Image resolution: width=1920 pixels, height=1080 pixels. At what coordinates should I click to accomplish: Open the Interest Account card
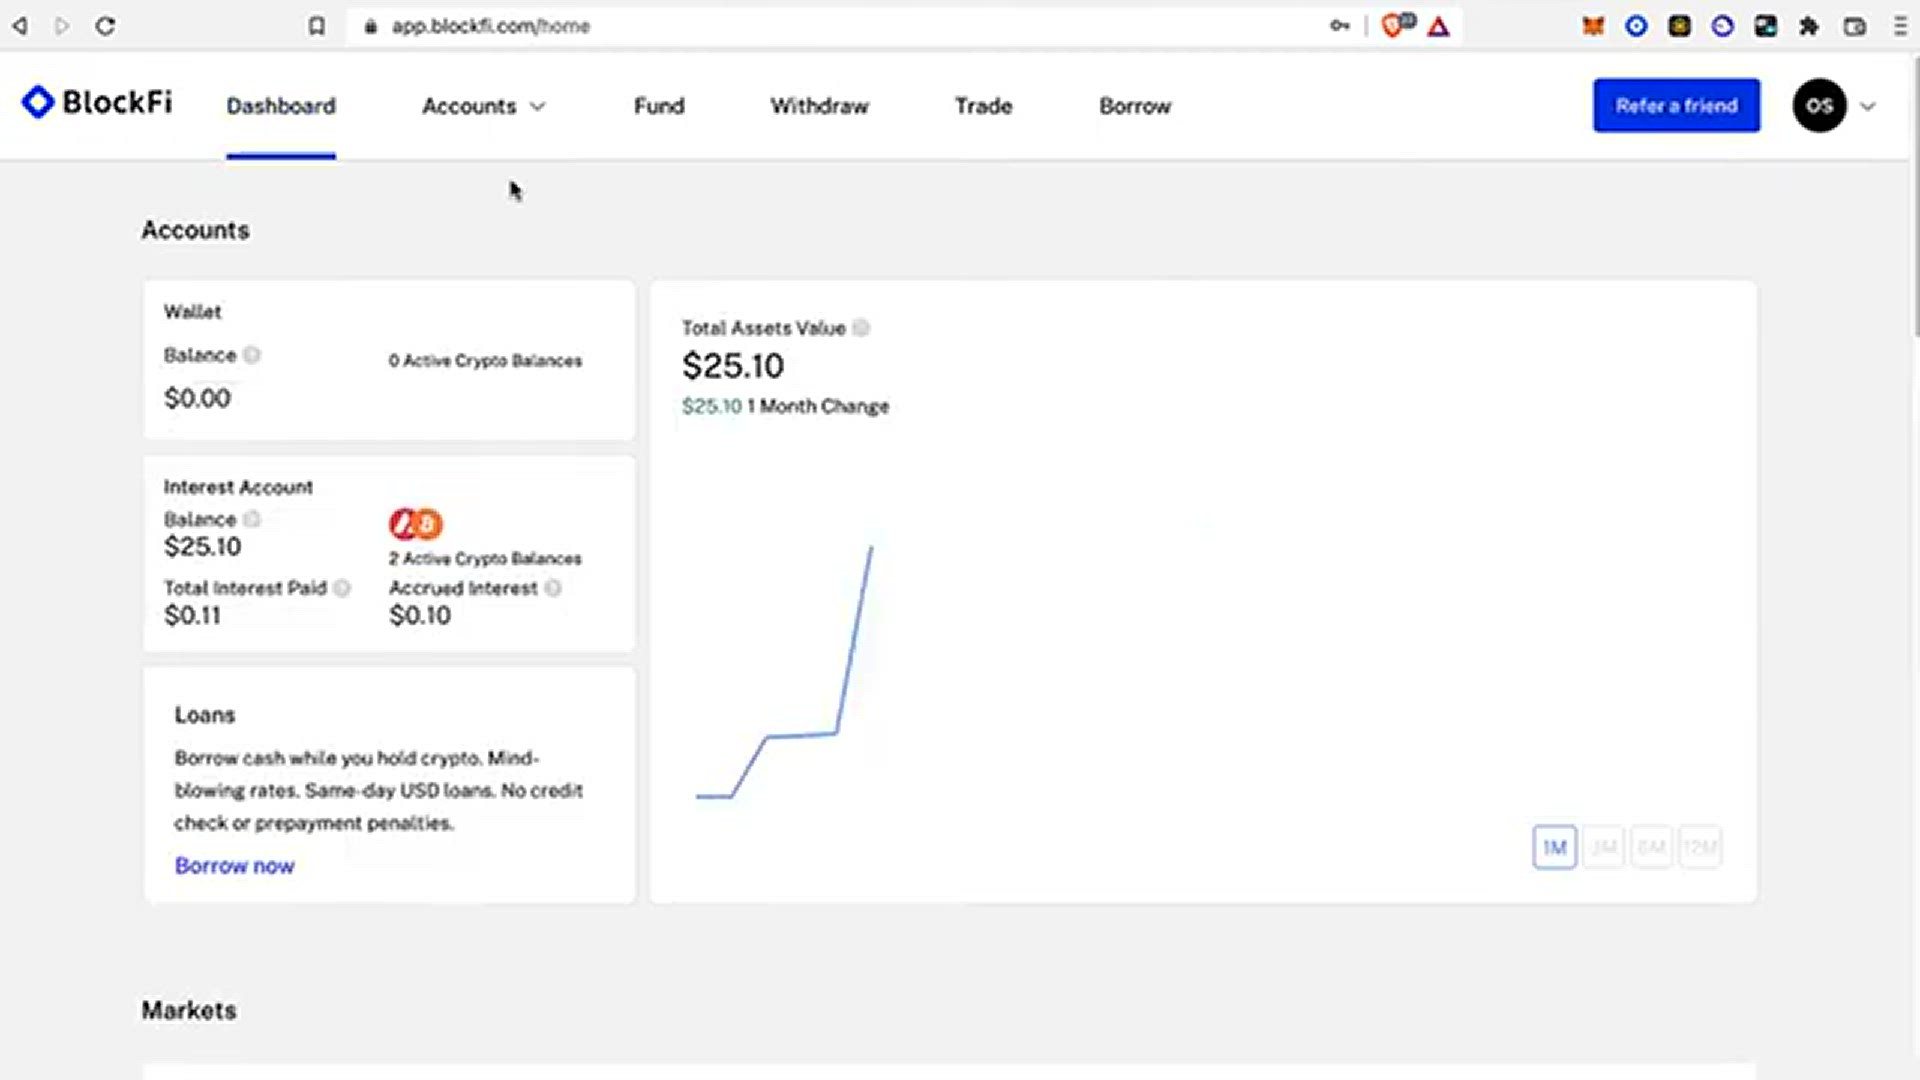(x=389, y=553)
